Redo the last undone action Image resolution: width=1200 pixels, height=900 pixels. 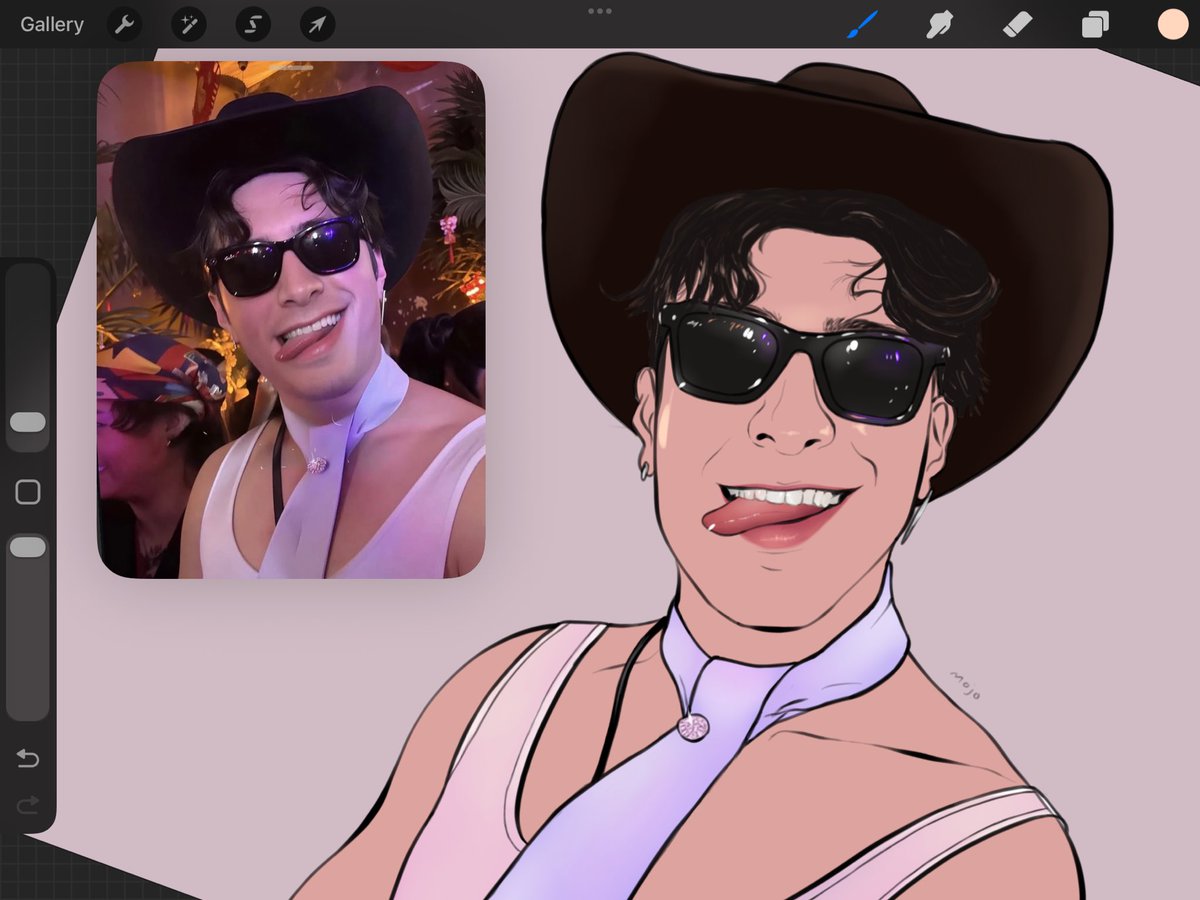point(28,804)
